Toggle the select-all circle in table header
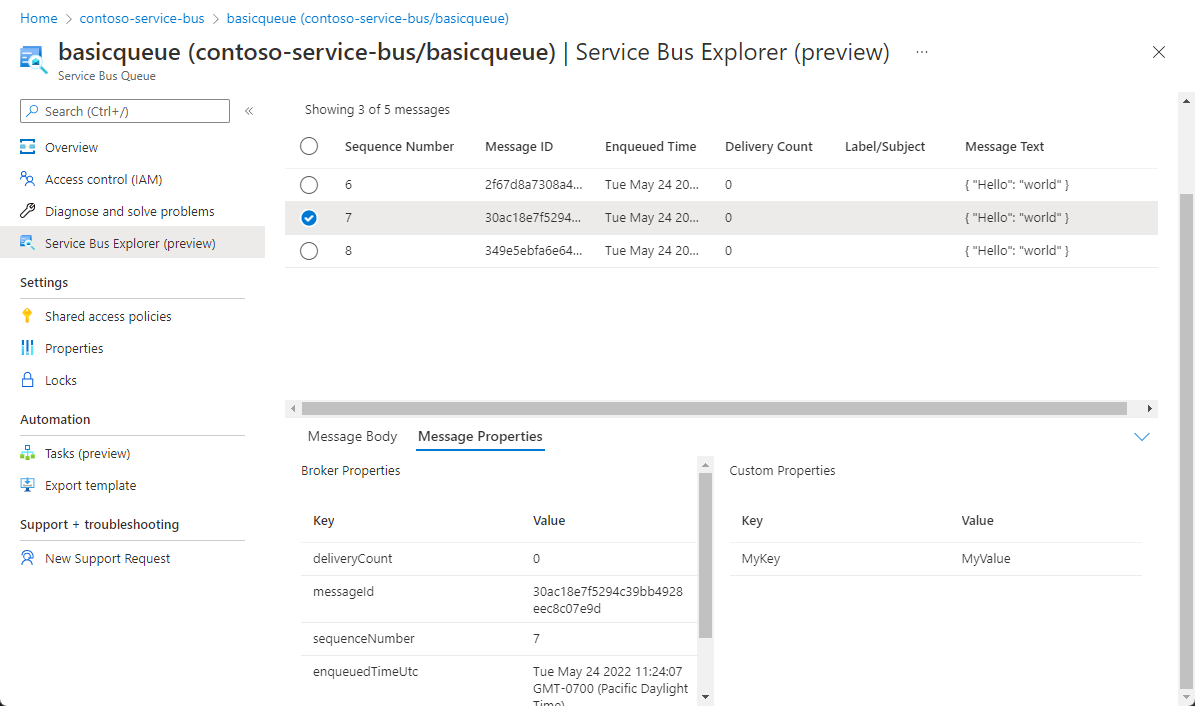Image resolution: width=1195 pixels, height=706 pixels. pos(309,147)
